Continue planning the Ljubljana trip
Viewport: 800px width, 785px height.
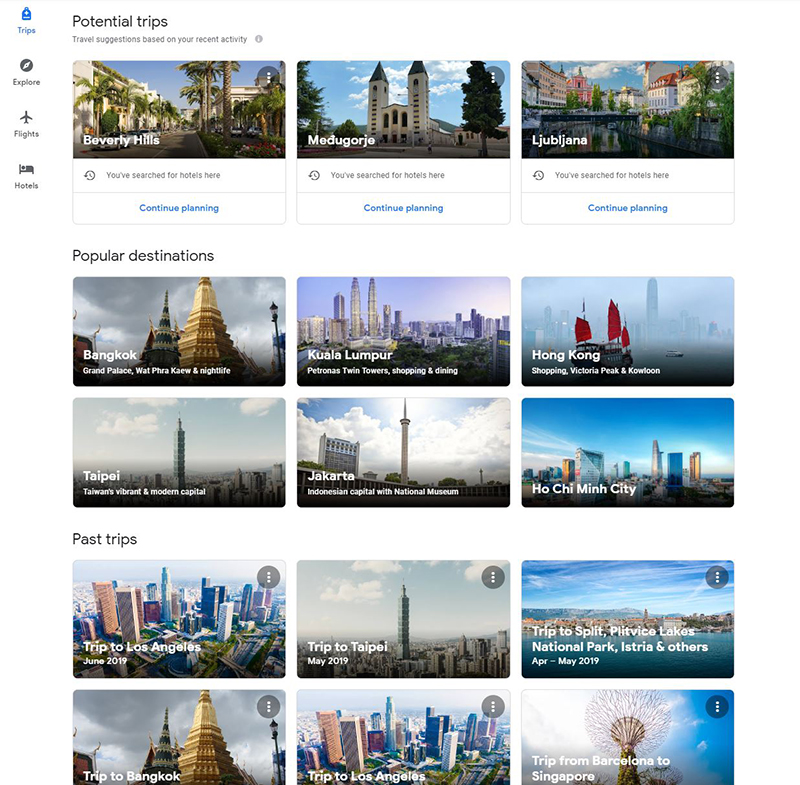(x=627, y=208)
